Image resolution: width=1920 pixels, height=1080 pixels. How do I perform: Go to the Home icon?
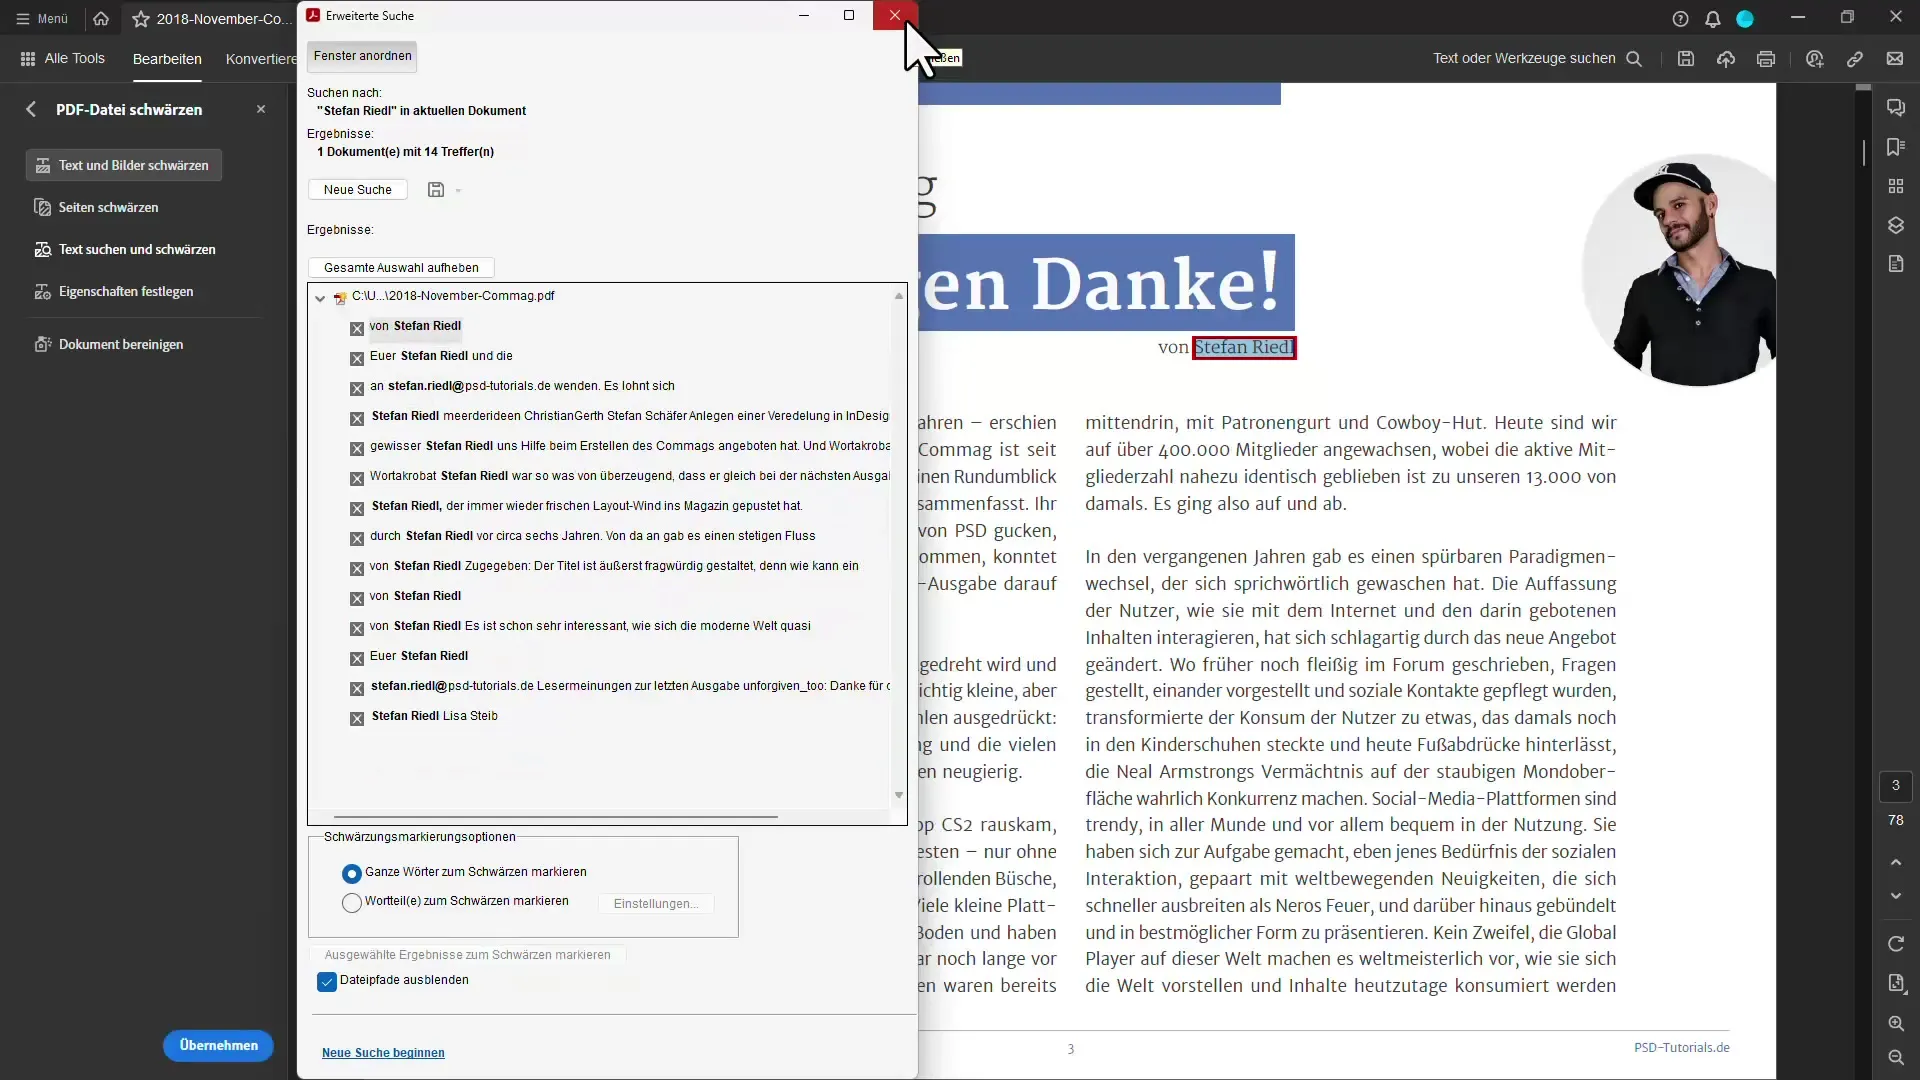pos(101,18)
